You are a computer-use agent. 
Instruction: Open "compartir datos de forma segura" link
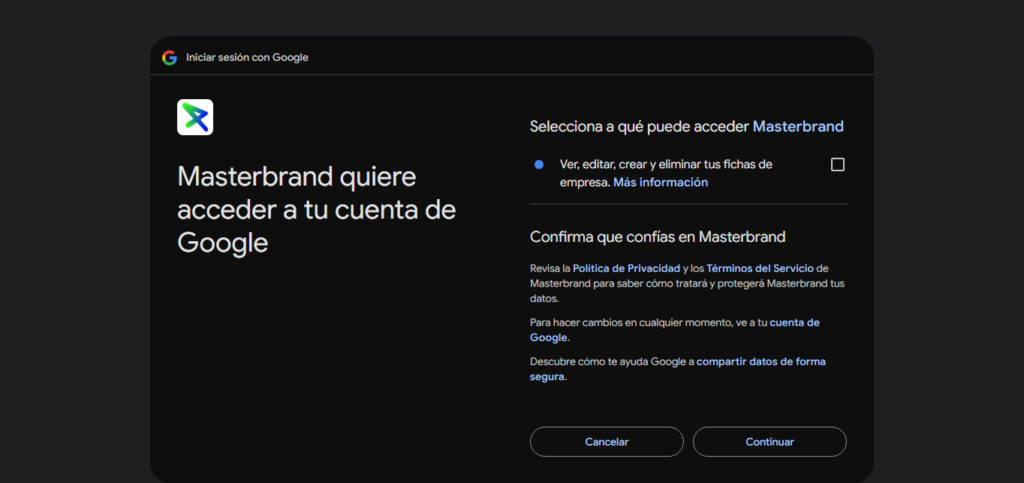coord(760,361)
